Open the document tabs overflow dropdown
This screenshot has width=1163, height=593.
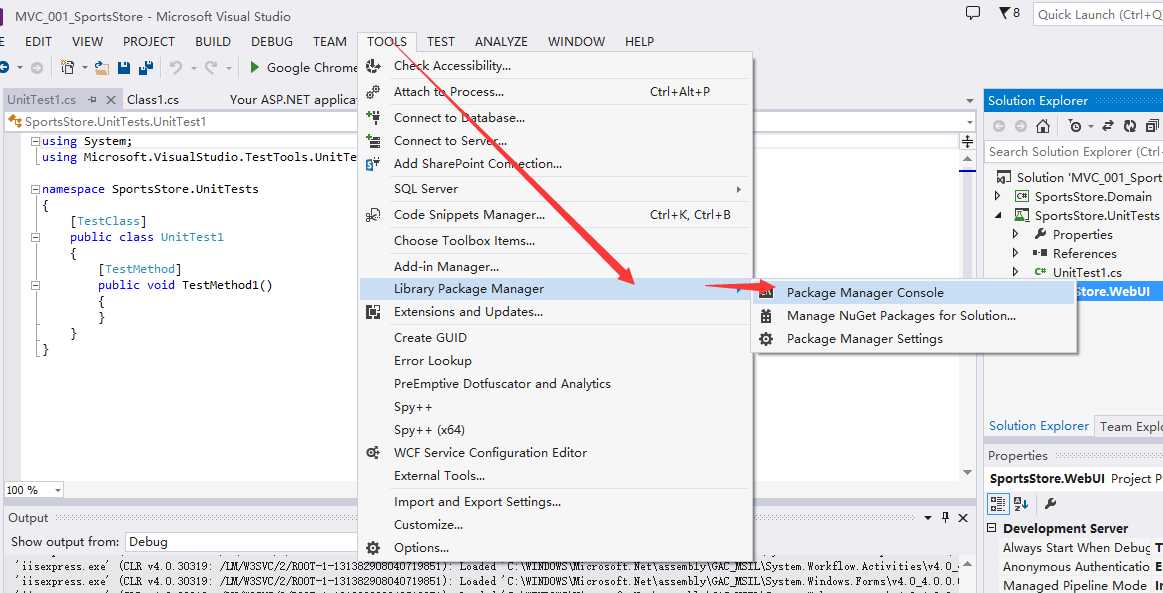(970, 100)
